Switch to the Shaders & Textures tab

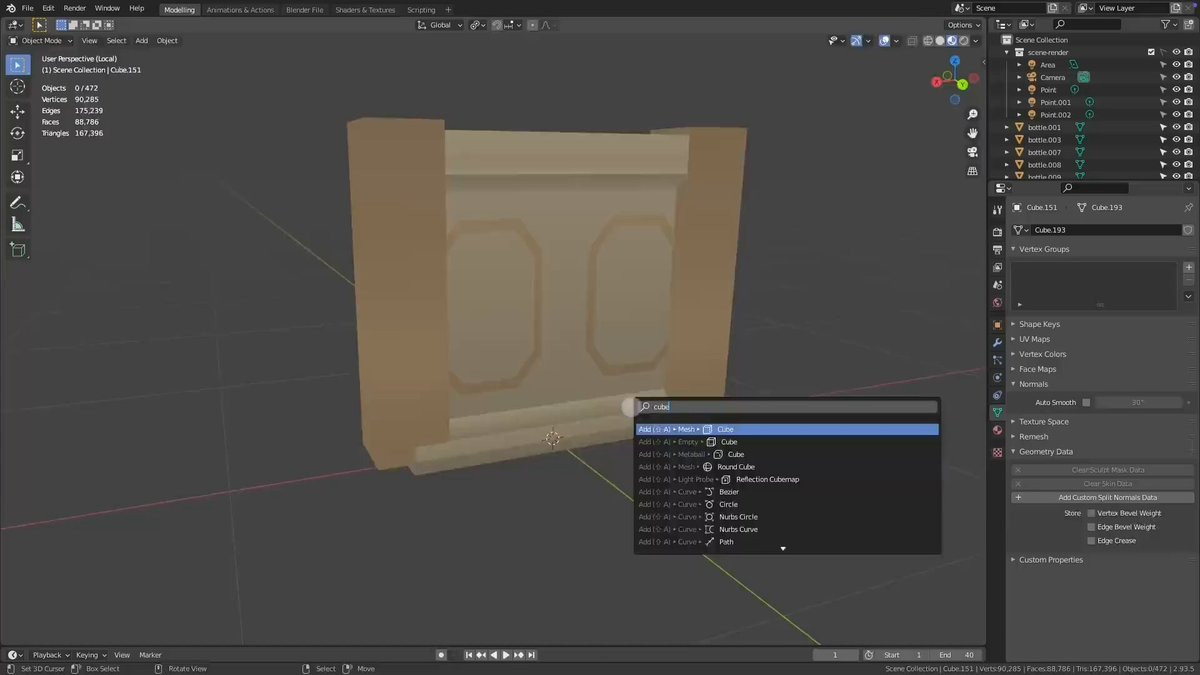(x=365, y=10)
